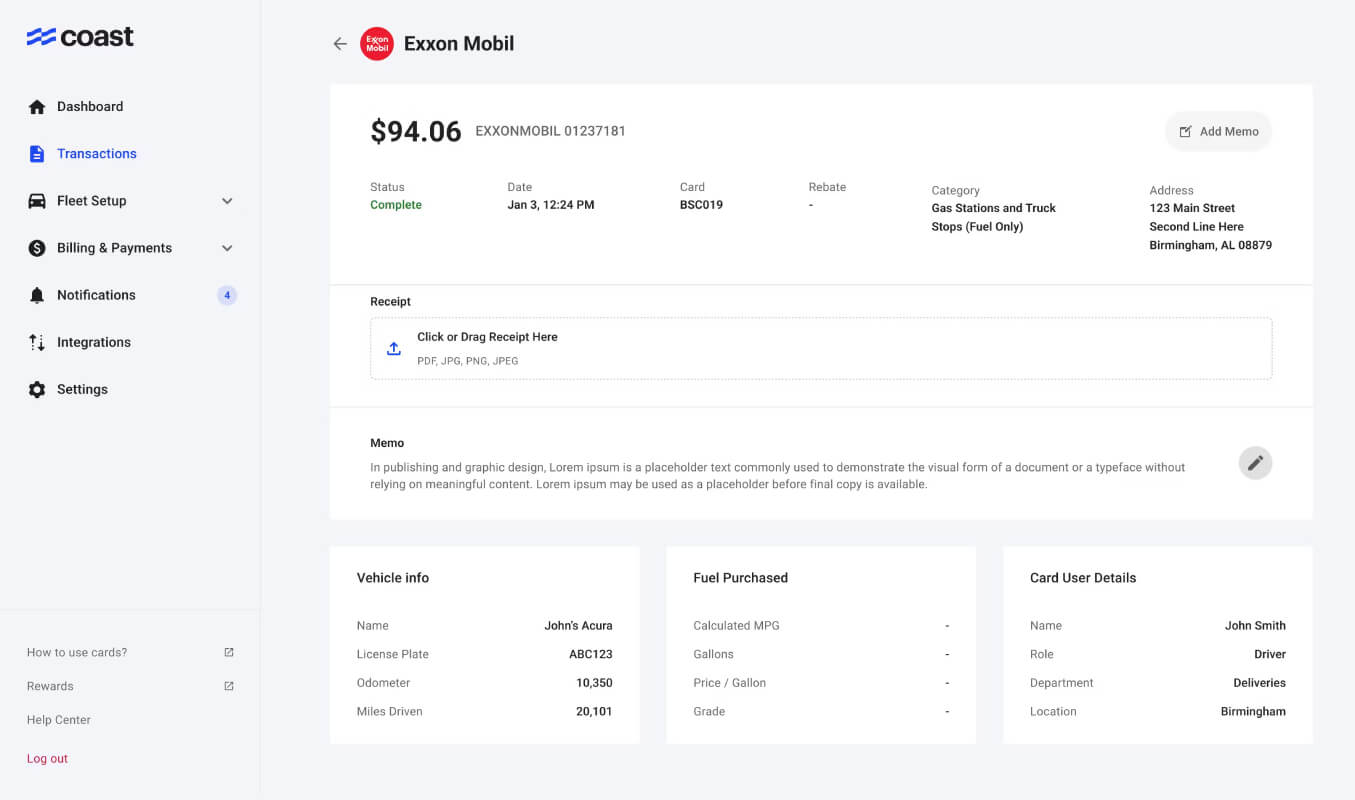Screen dimensions: 1355x800
Task: Click the $94.06 transaction amount
Action: [x=416, y=131]
